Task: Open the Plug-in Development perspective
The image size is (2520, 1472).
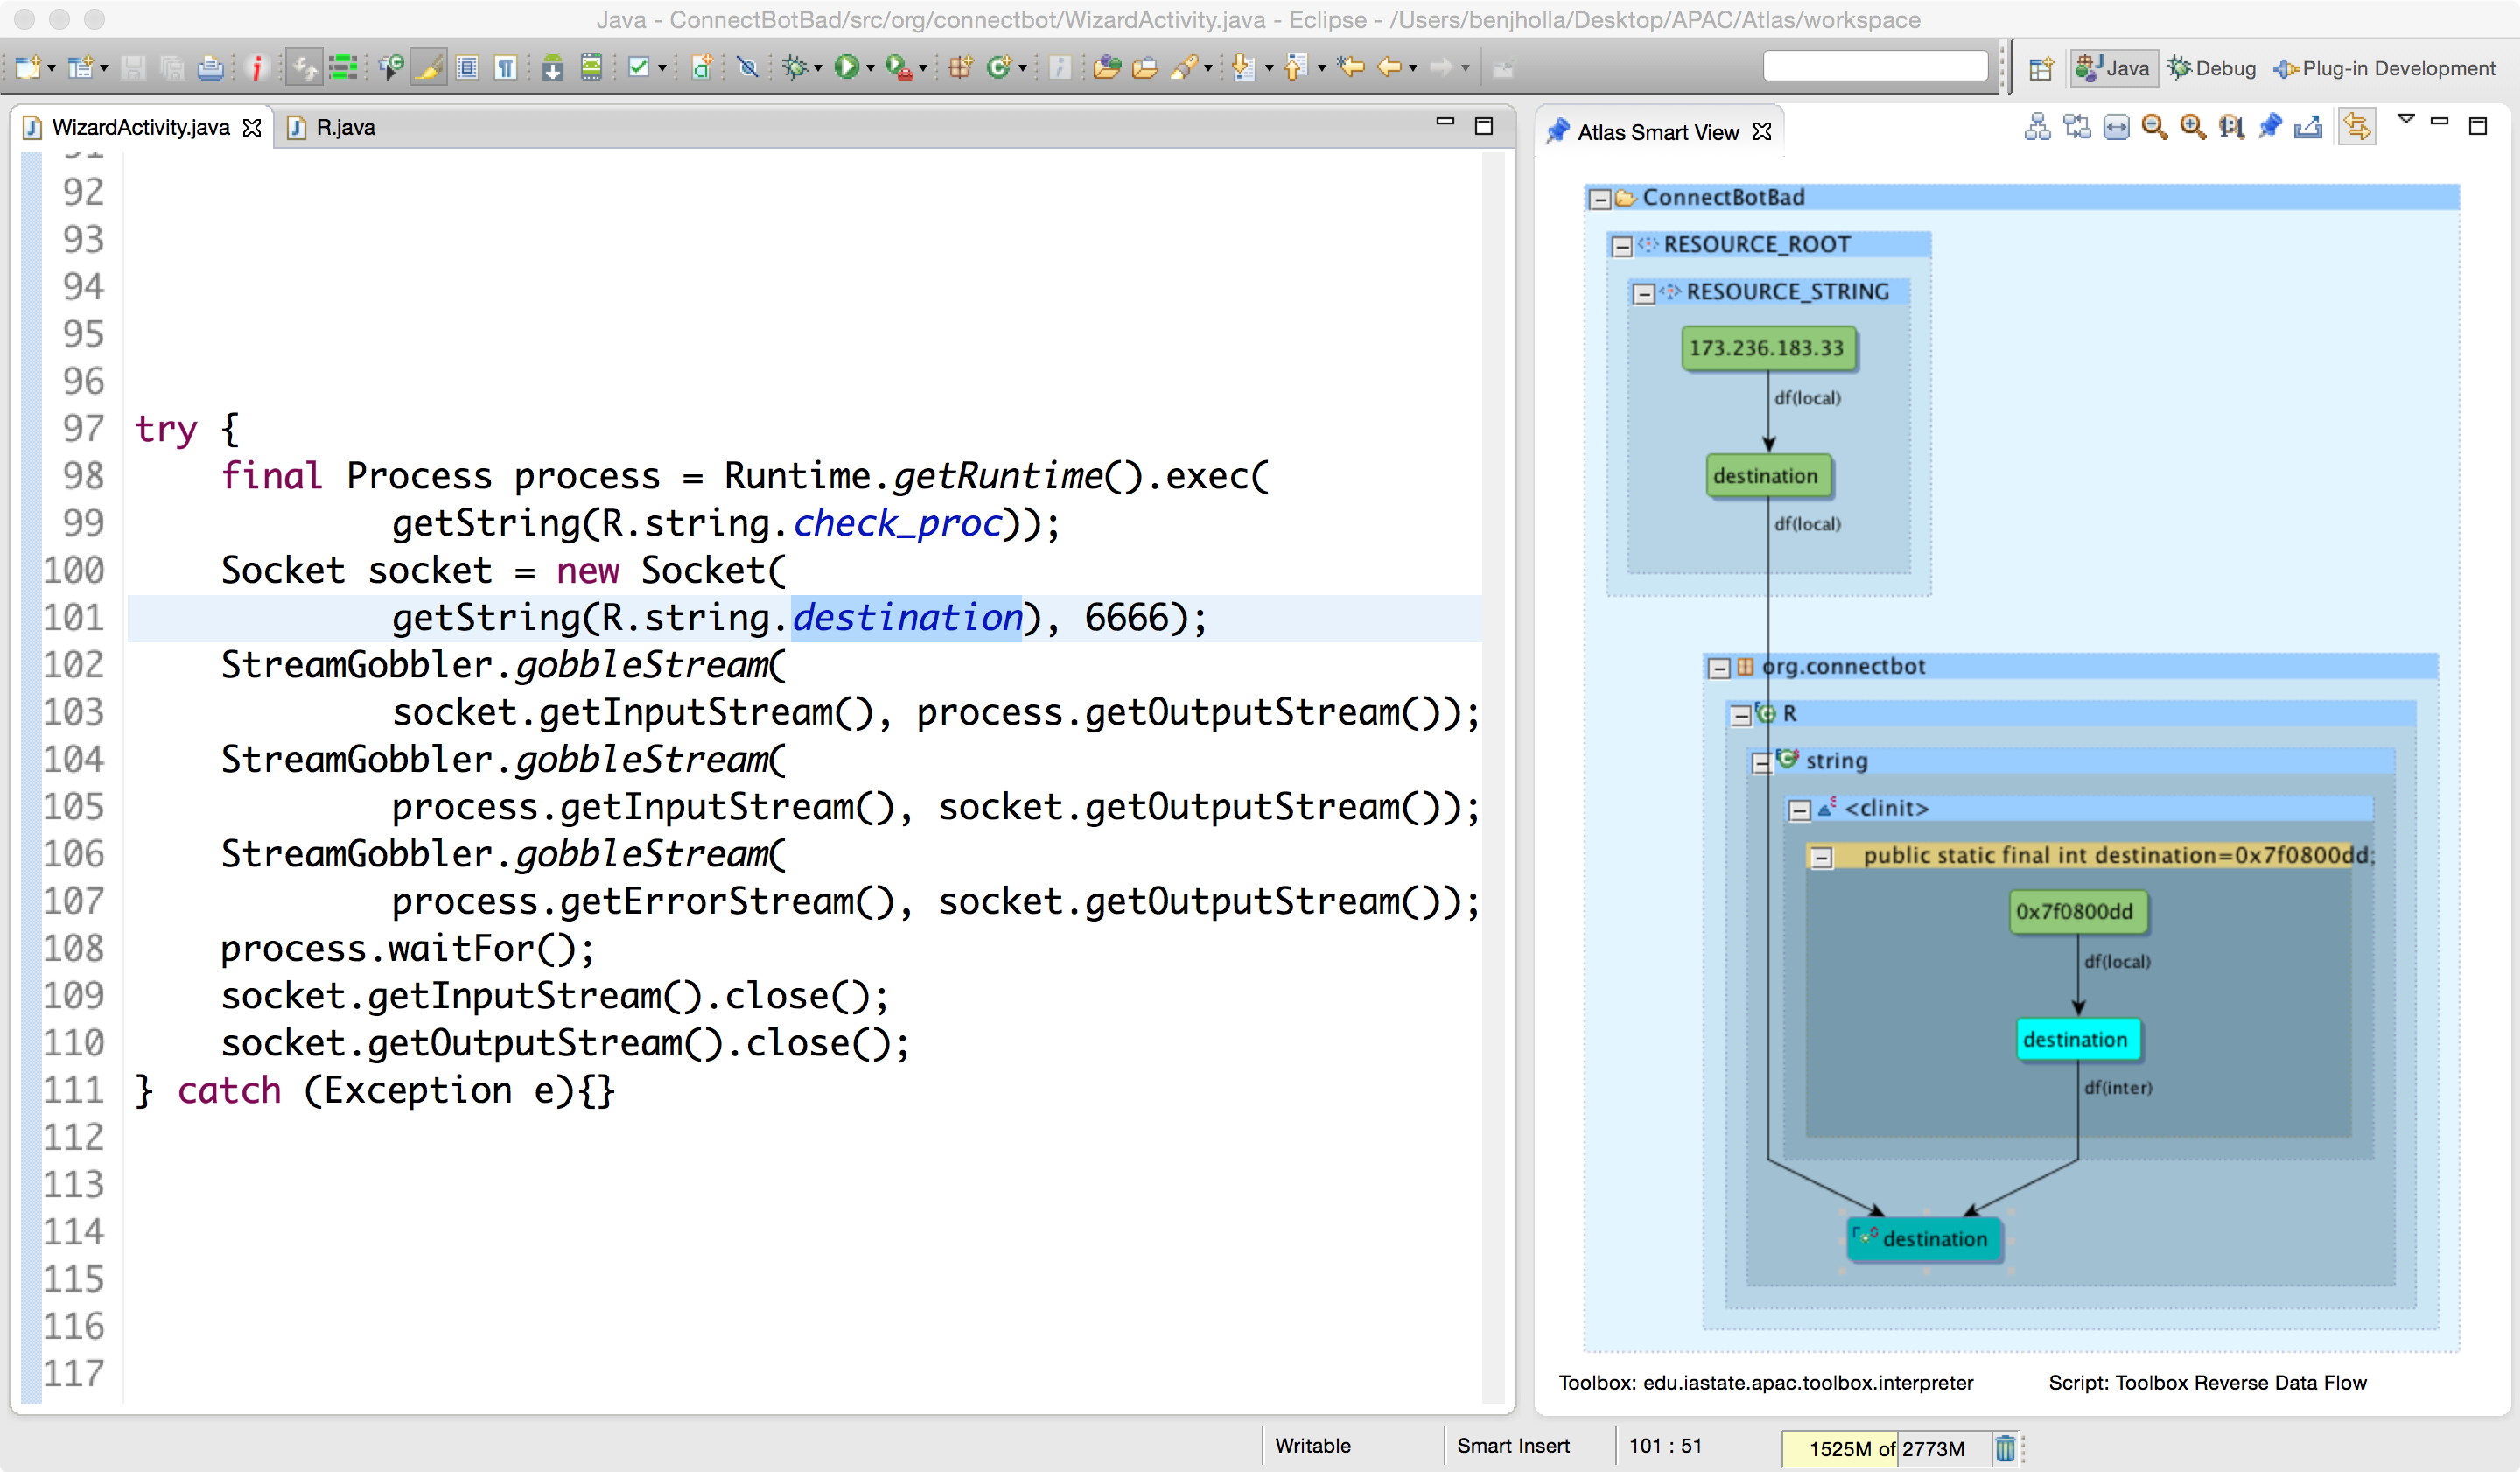Action: 2386,68
